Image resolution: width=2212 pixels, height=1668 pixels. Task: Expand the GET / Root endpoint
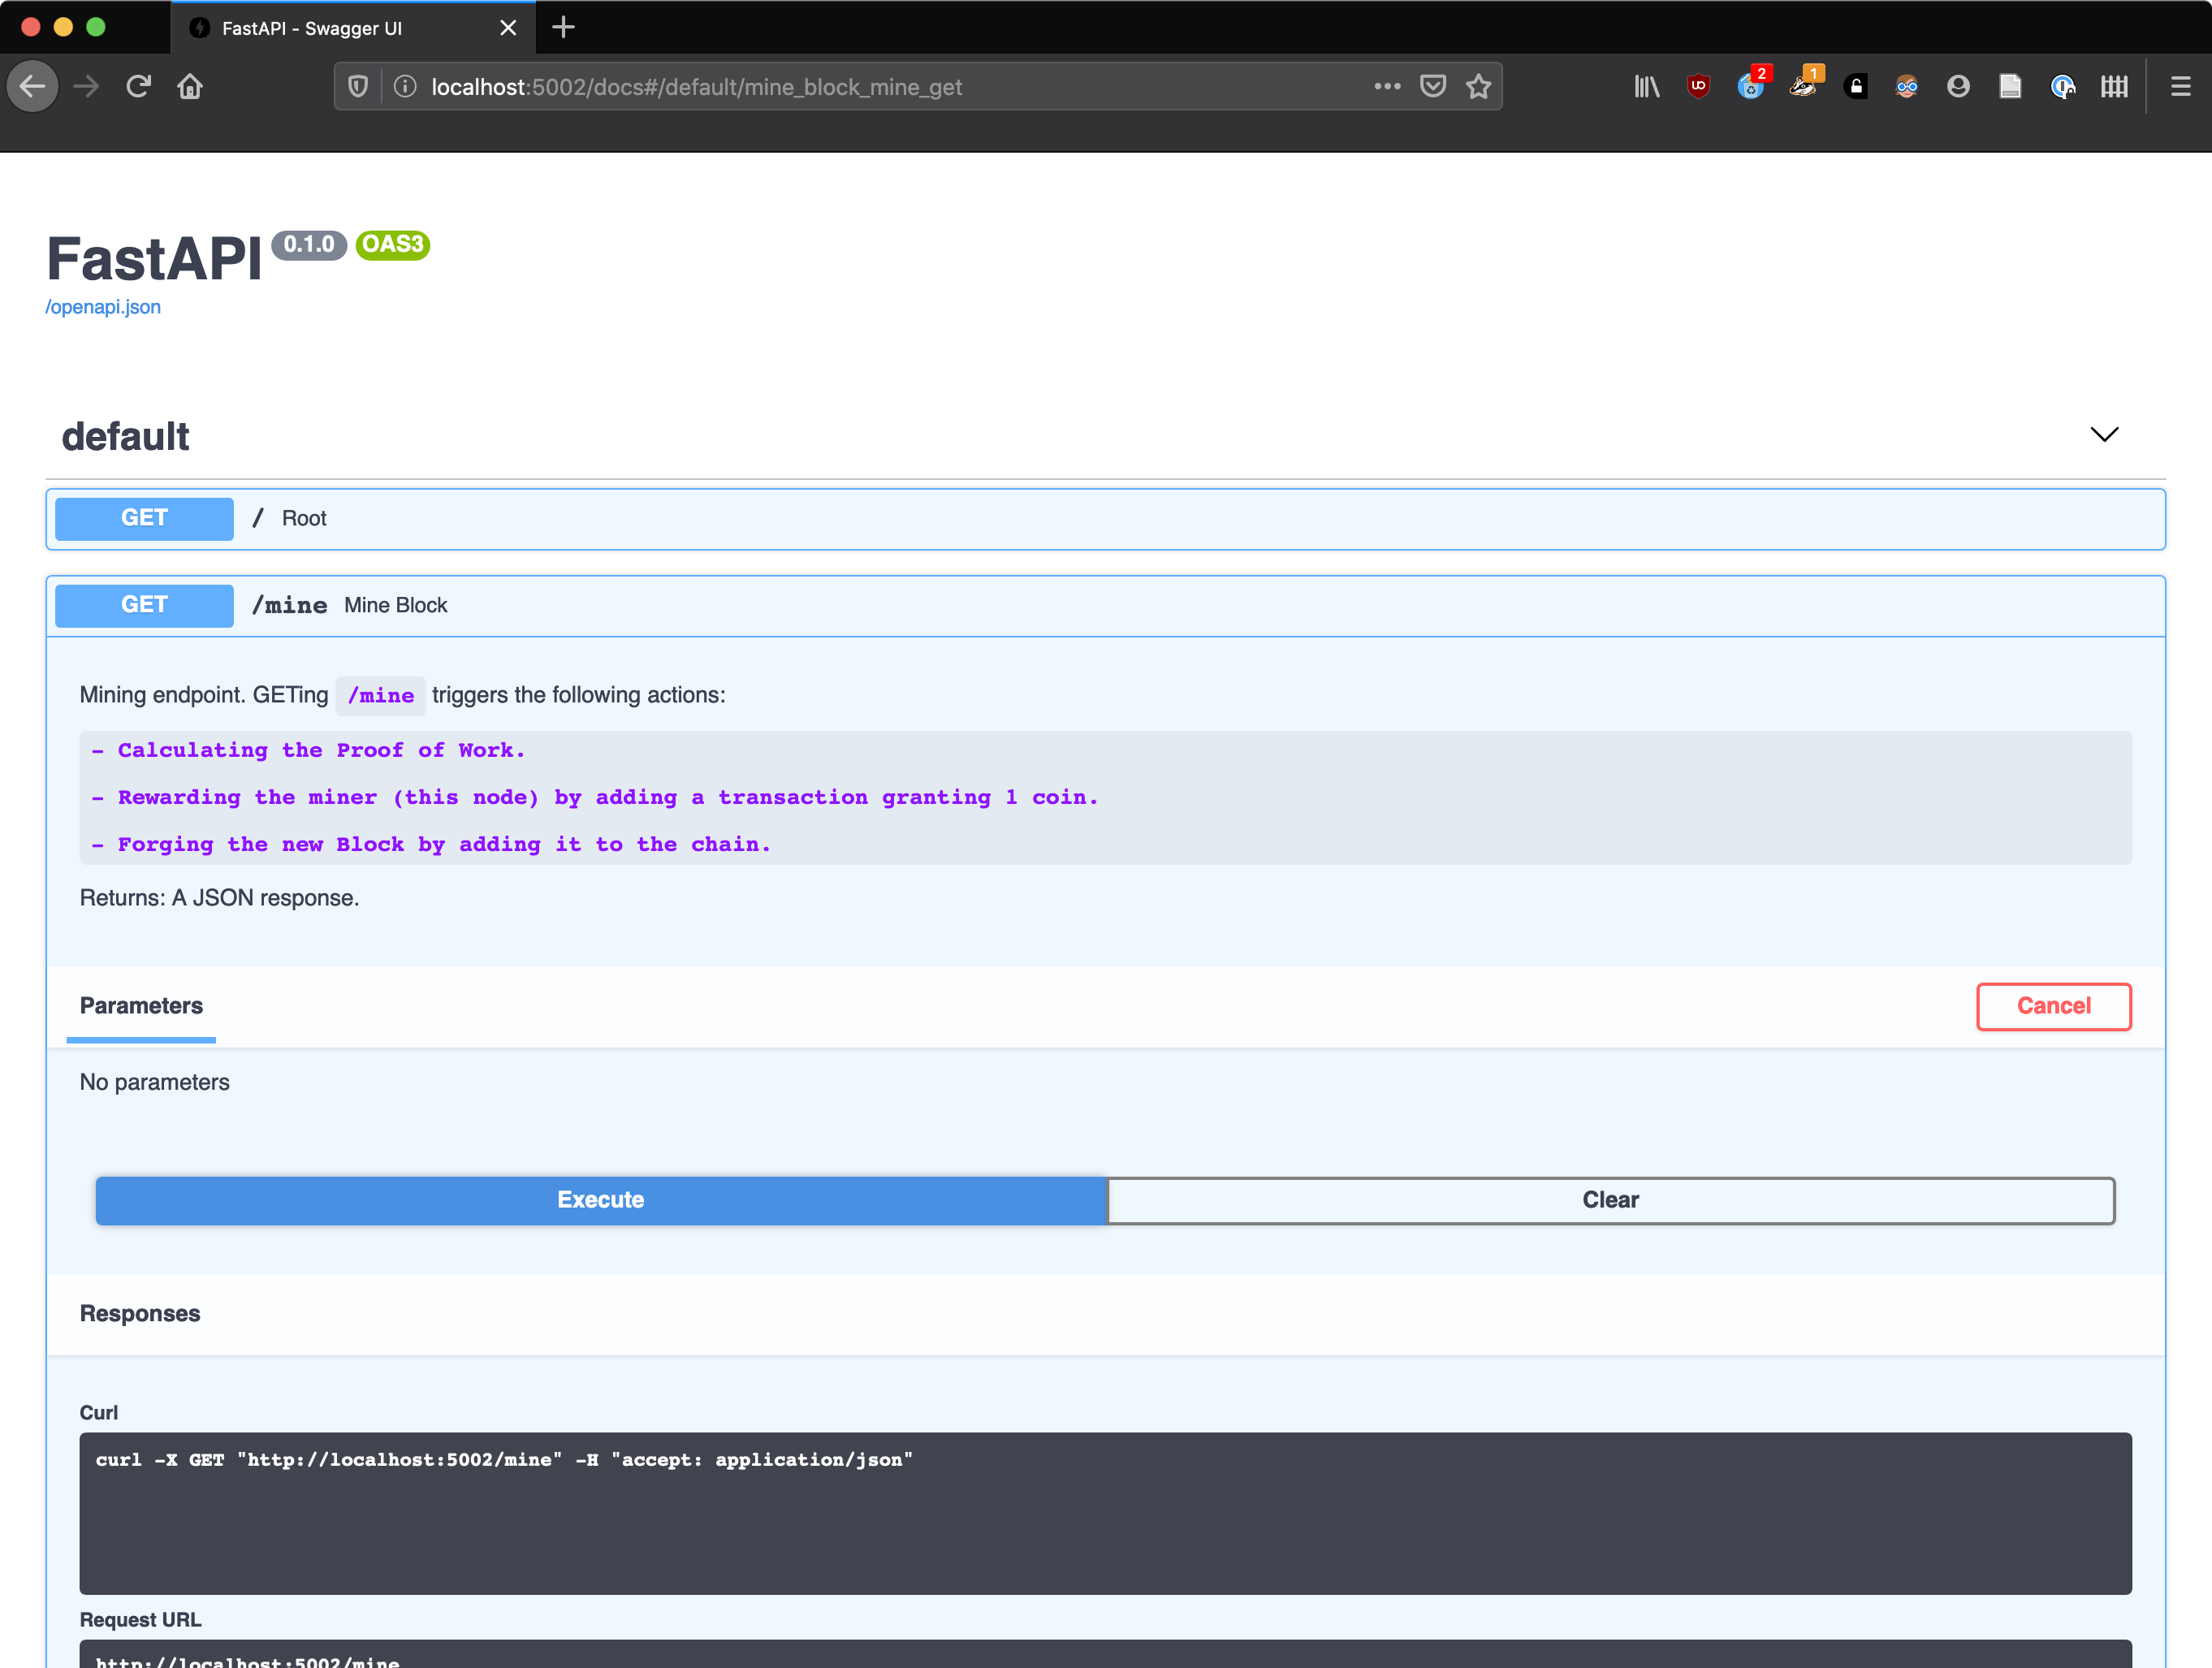coord(1105,519)
